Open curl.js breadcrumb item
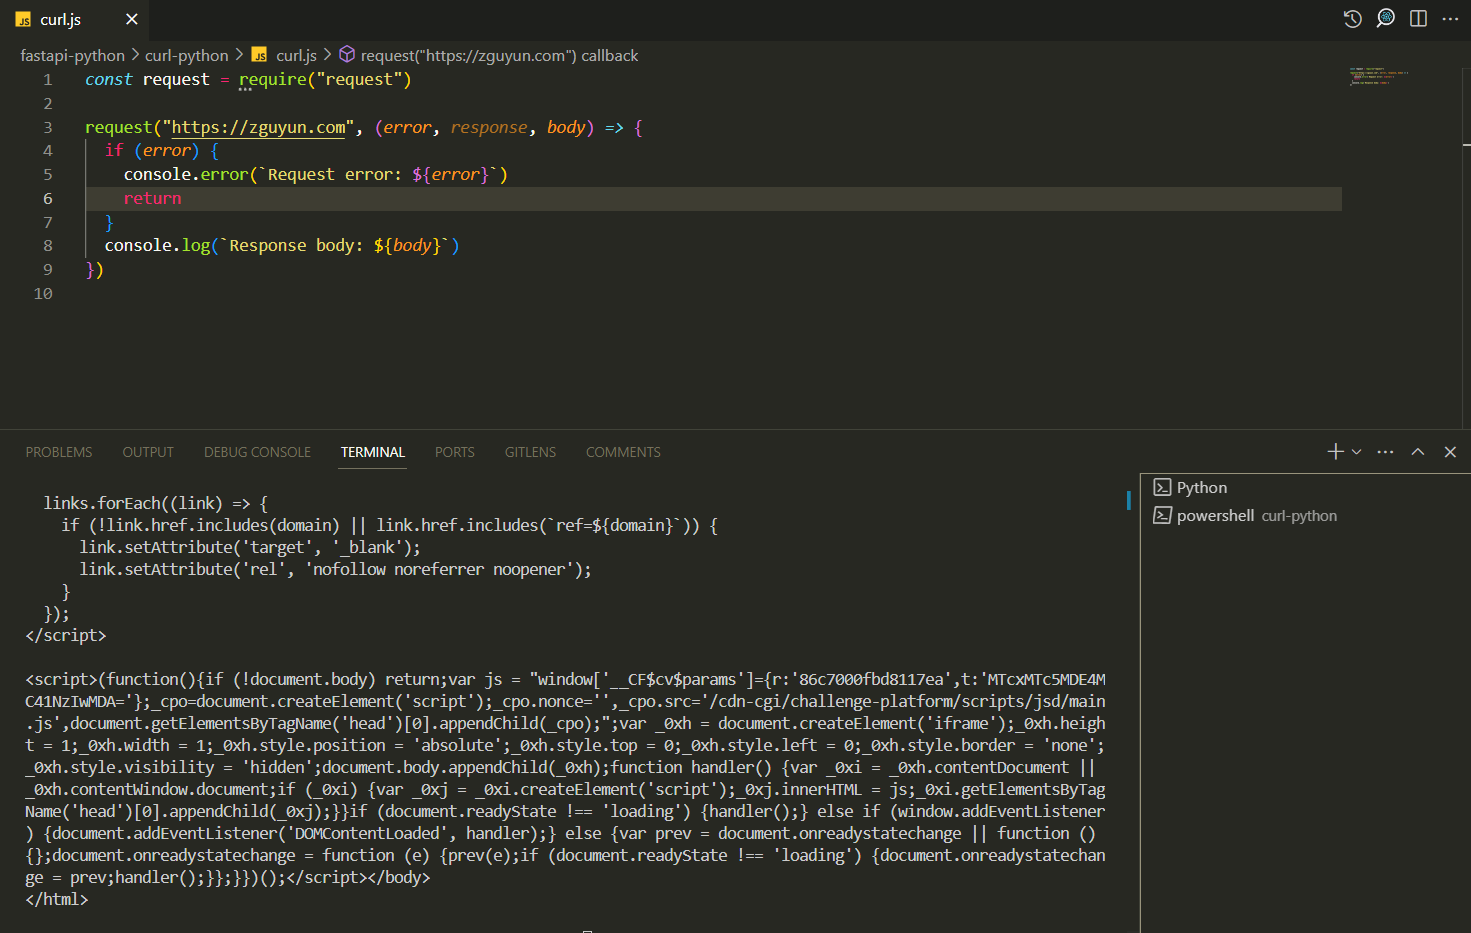The image size is (1471, 933). tap(296, 56)
